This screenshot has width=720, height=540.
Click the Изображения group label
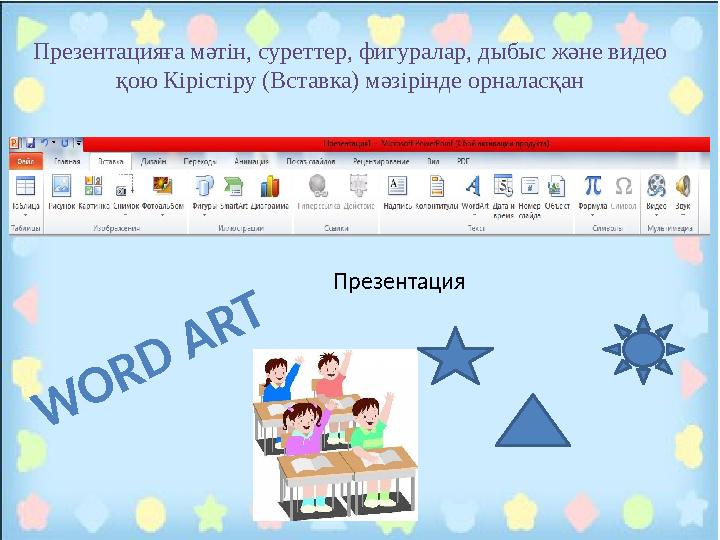click(x=116, y=228)
